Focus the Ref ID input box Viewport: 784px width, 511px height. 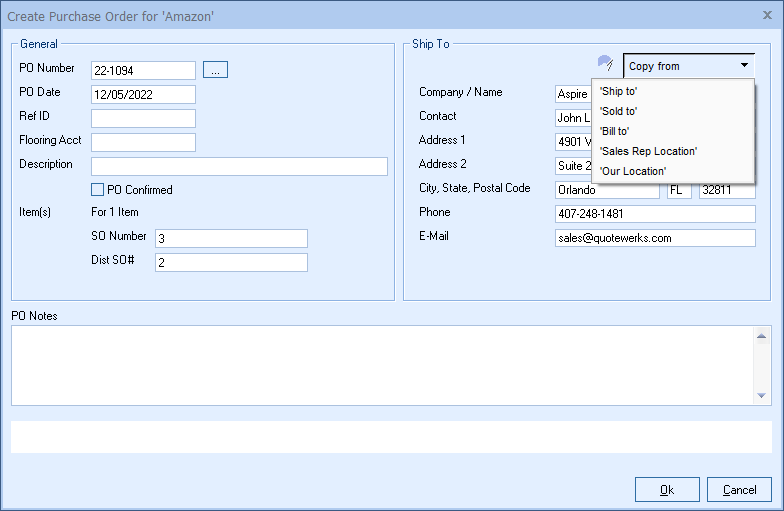point(143,118)
